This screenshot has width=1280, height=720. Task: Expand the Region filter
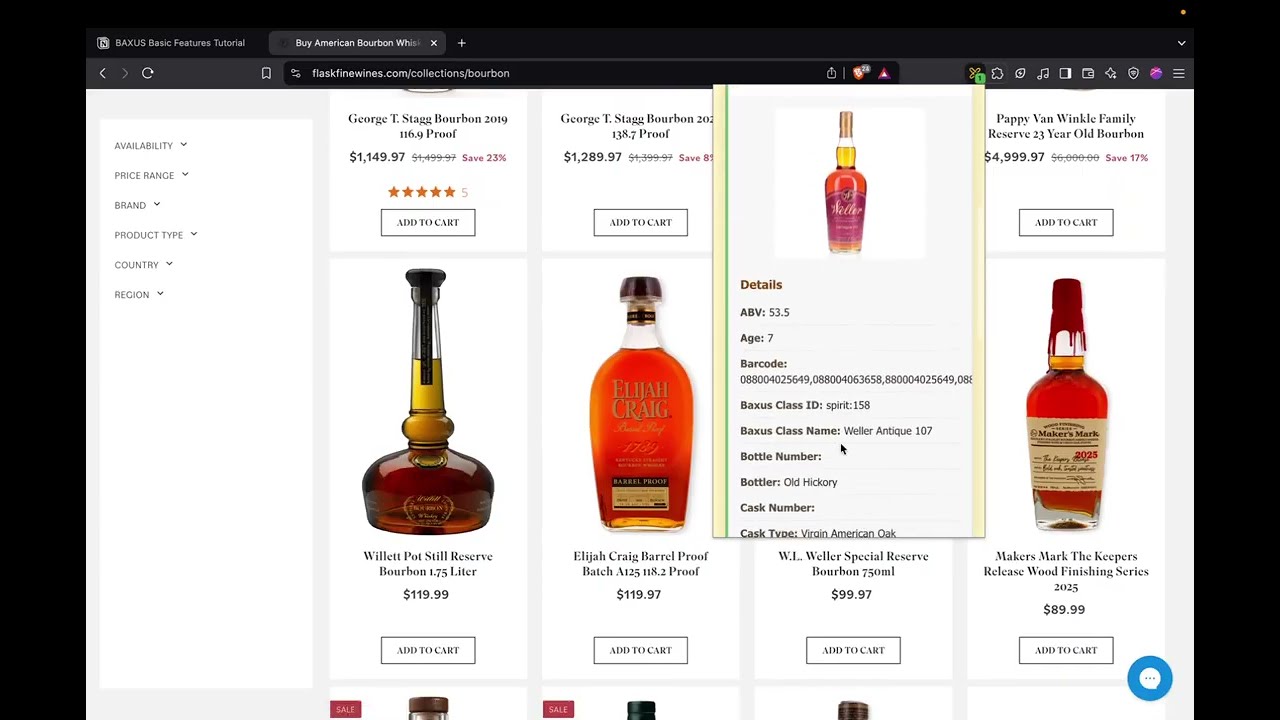(139, 295)
